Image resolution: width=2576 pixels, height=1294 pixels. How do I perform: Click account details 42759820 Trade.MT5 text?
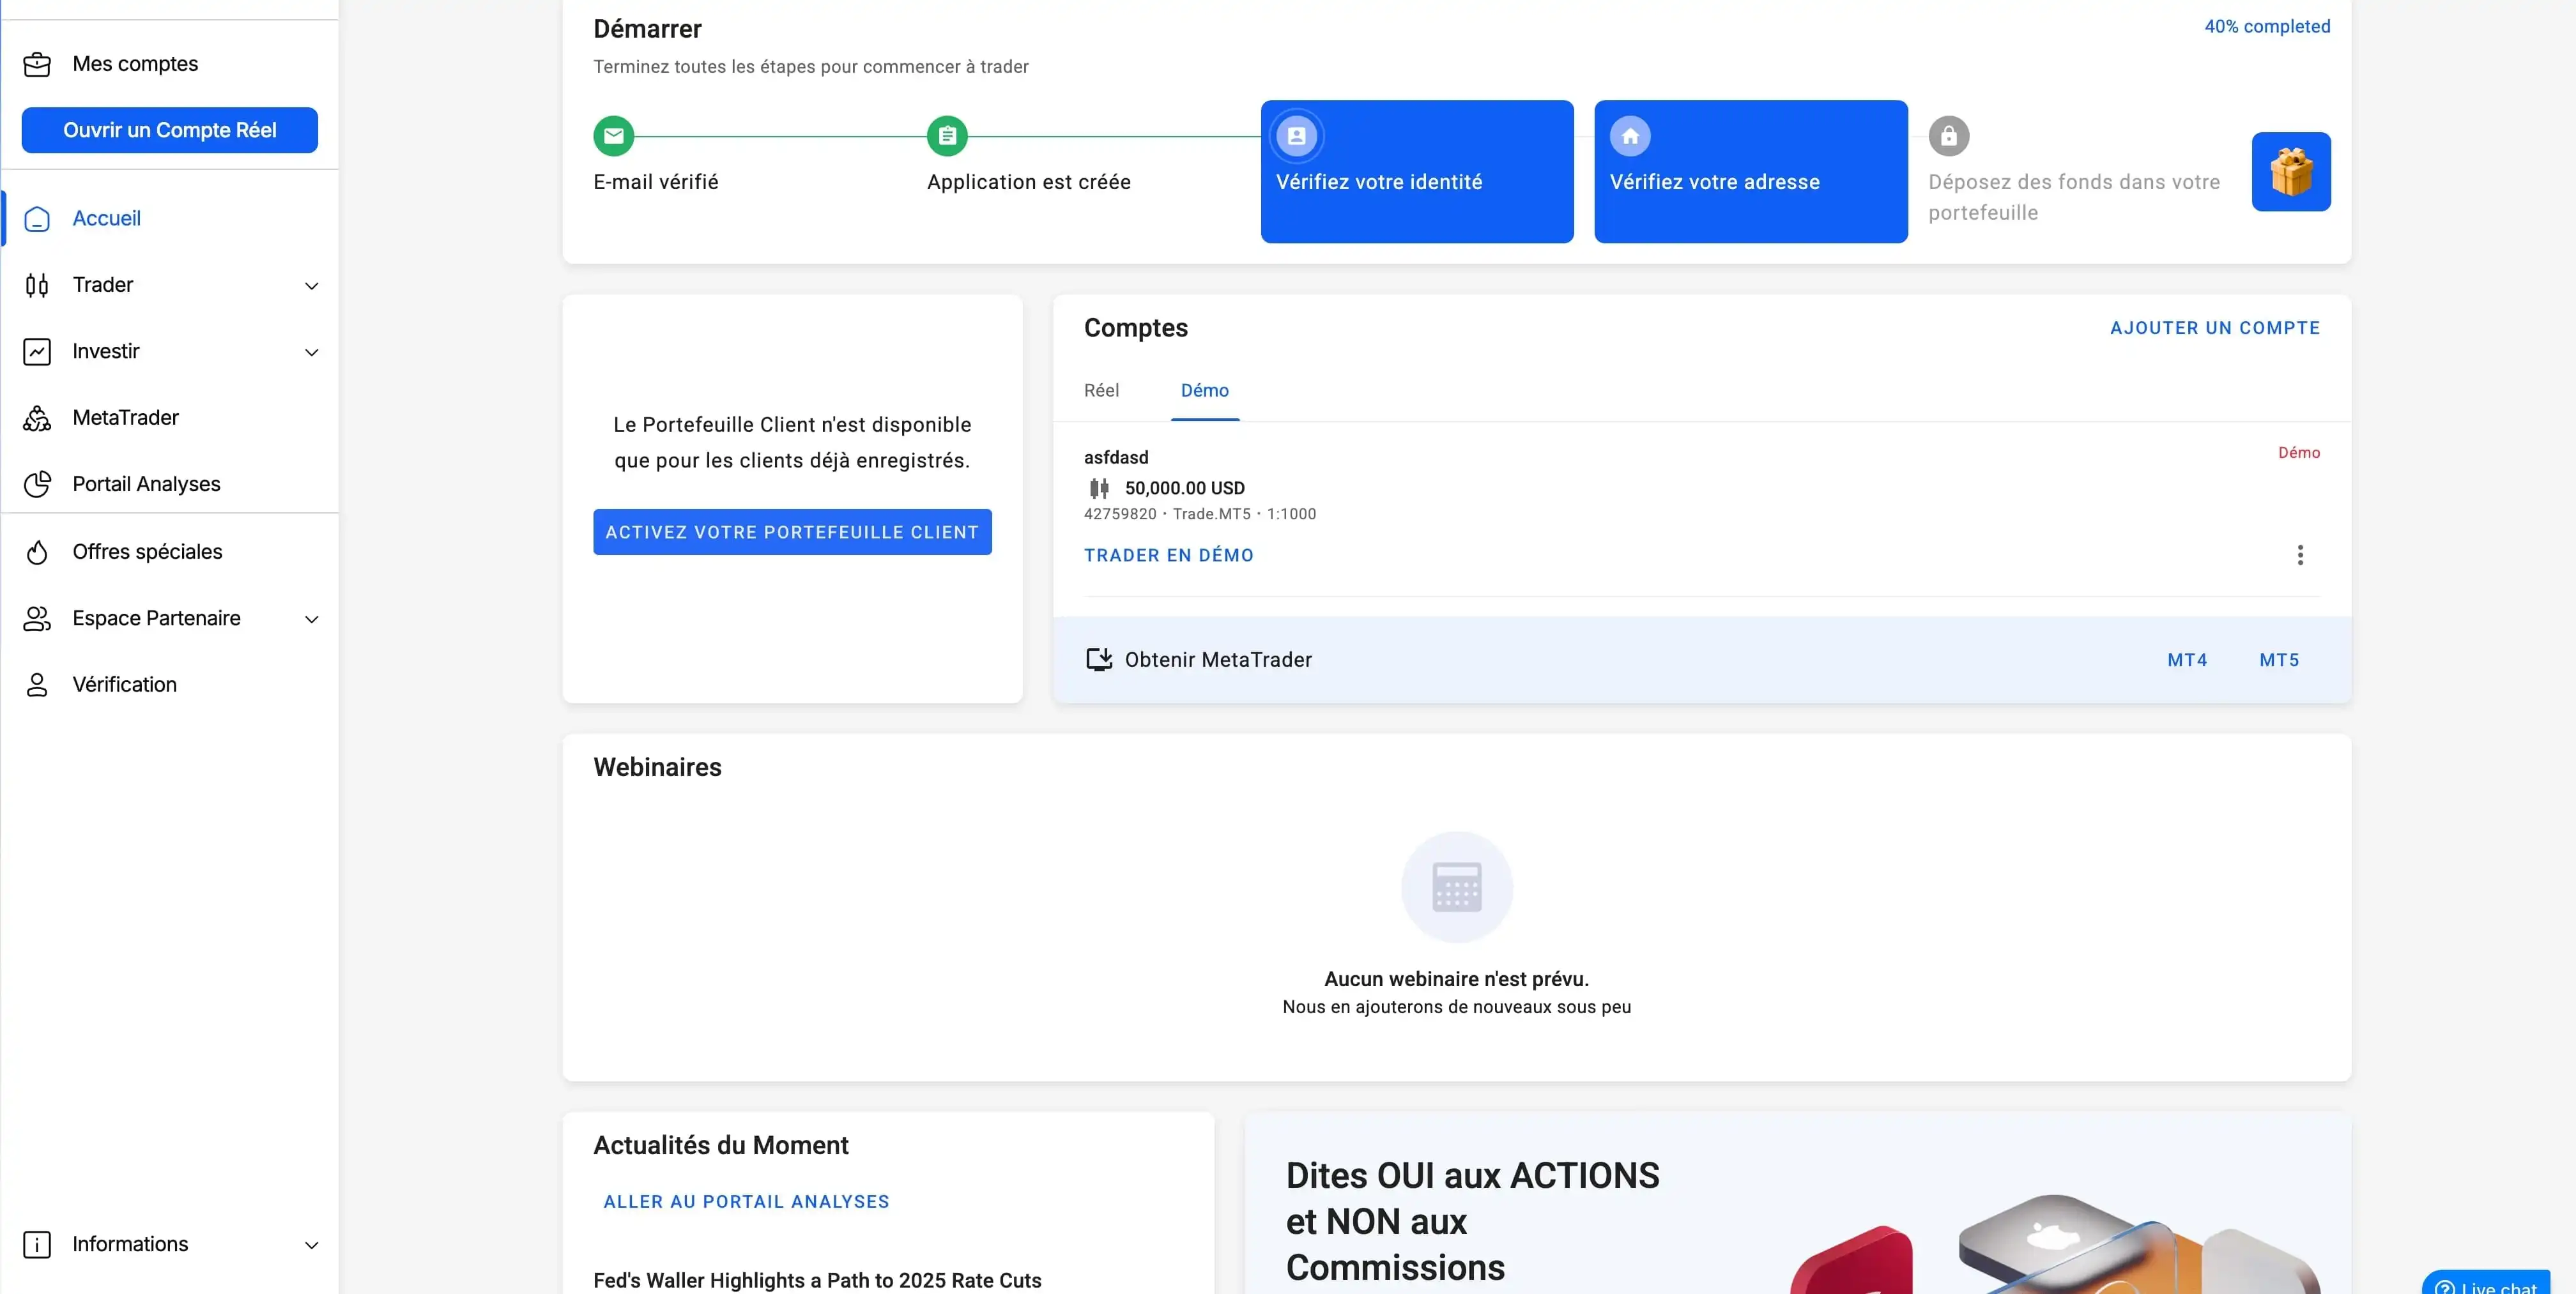1200,514
